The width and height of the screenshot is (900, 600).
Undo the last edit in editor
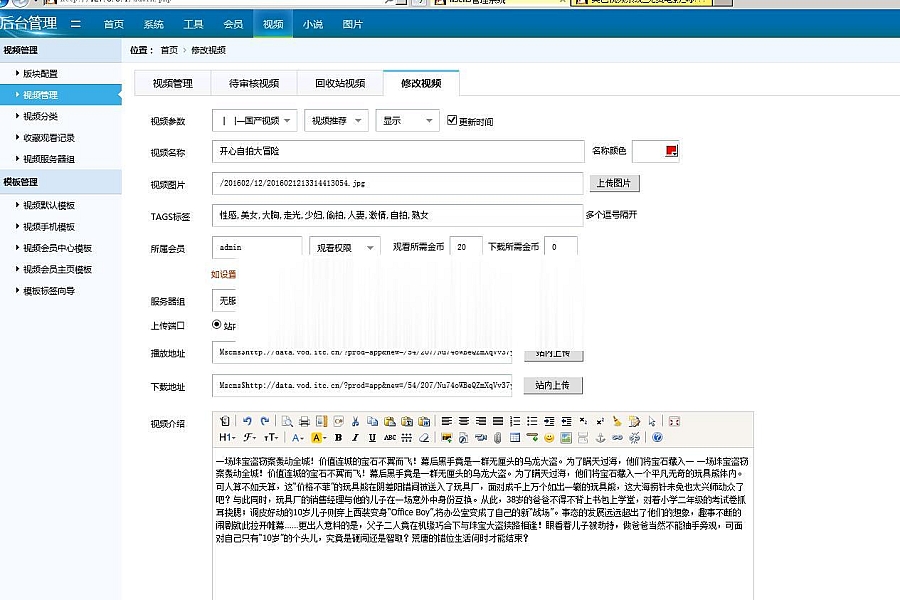pyautogui.click(x=247, y=421)
